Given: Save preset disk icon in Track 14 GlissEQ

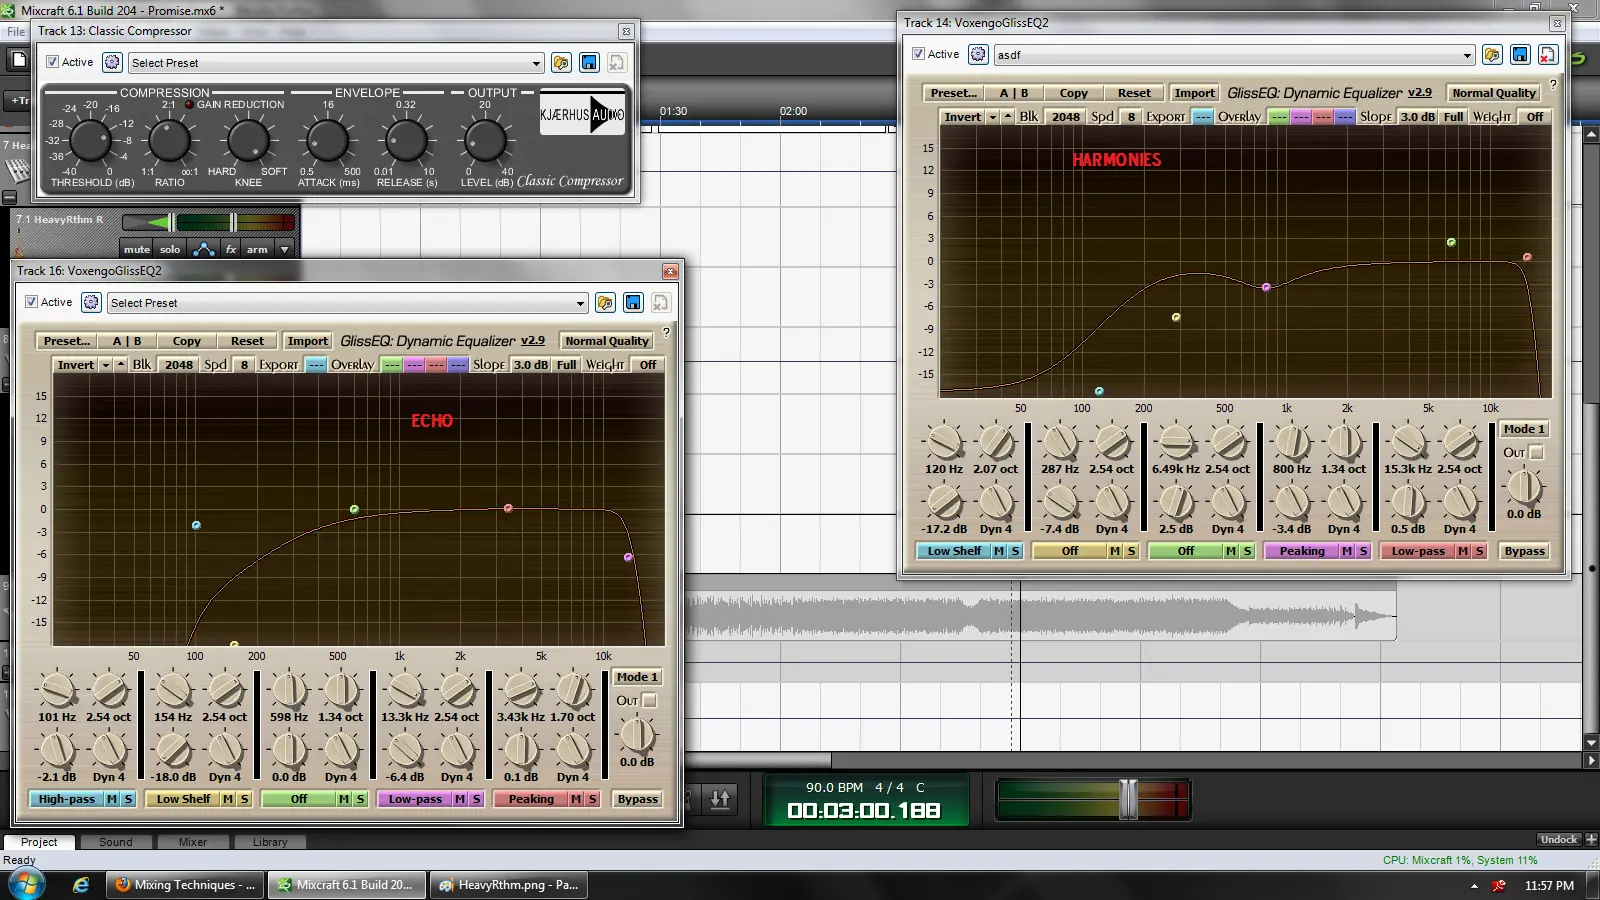Looking at the screenshot, I should 1520,55.
